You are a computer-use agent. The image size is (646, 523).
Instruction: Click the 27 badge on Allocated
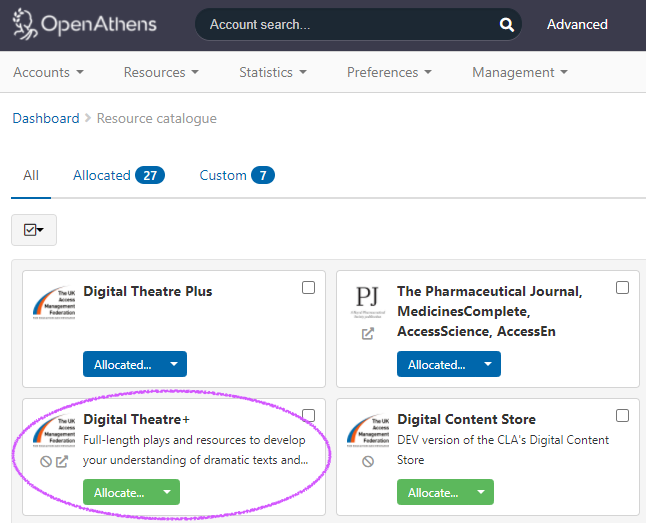tap(150, 176)
